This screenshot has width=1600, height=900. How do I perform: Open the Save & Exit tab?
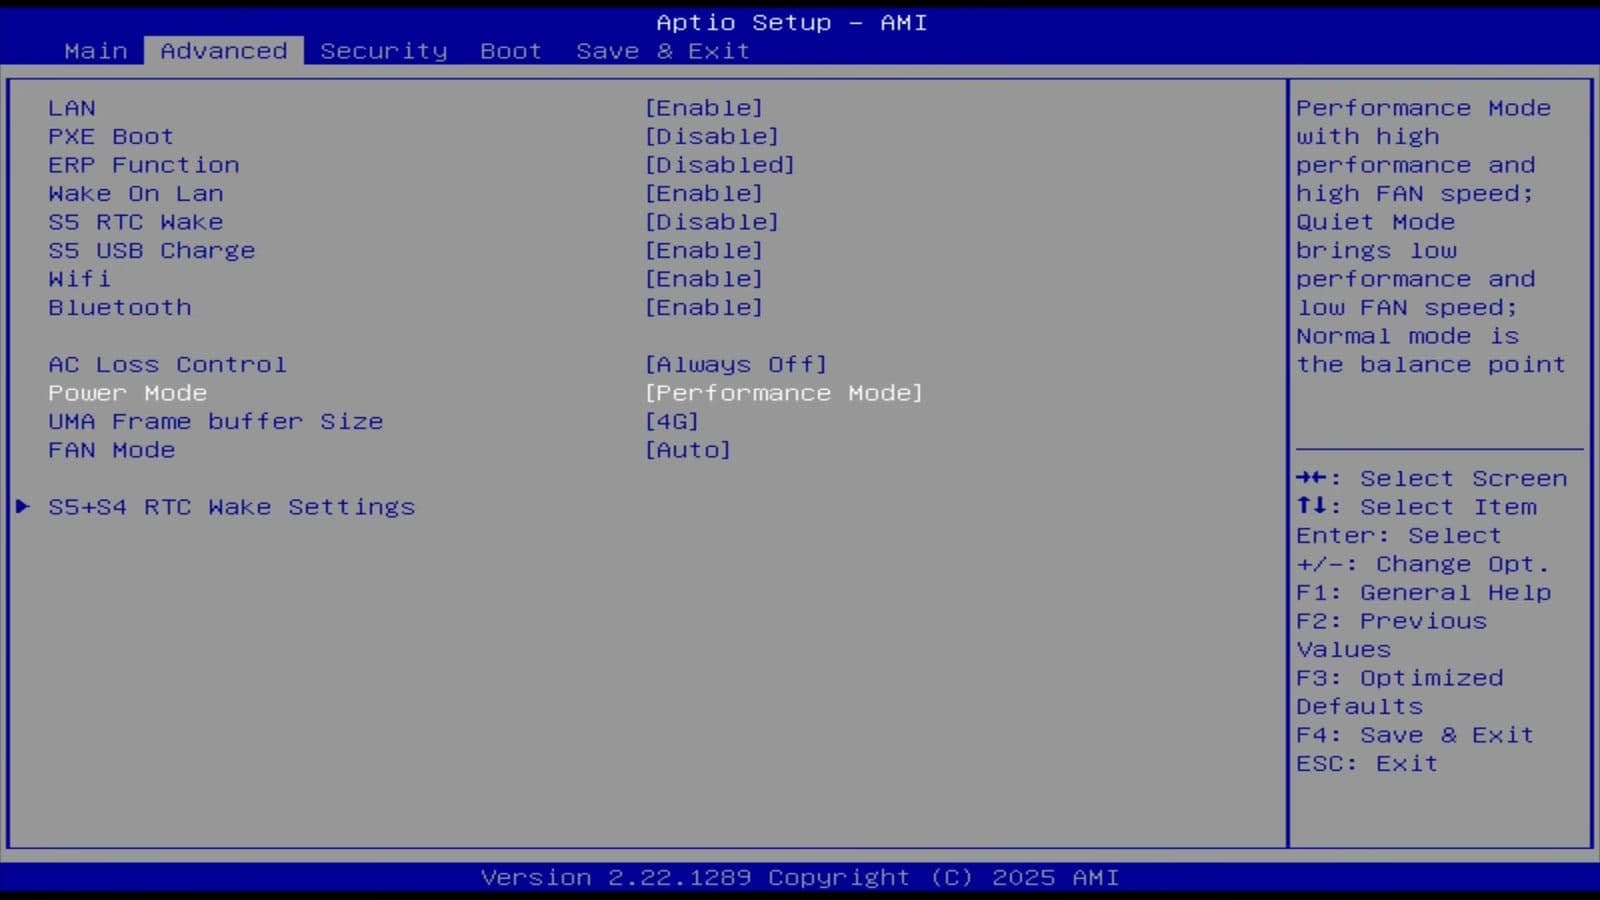[663, 51]
